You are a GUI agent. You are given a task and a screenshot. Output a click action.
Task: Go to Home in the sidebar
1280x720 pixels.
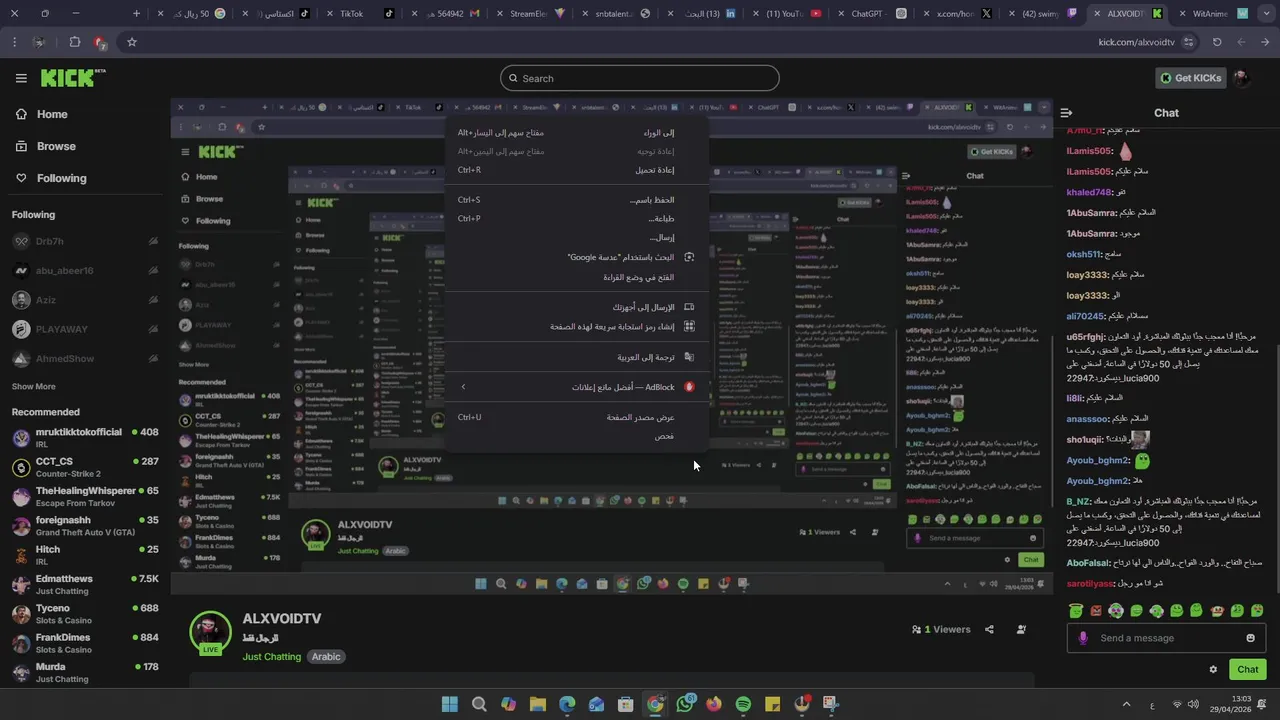(42, 114)
